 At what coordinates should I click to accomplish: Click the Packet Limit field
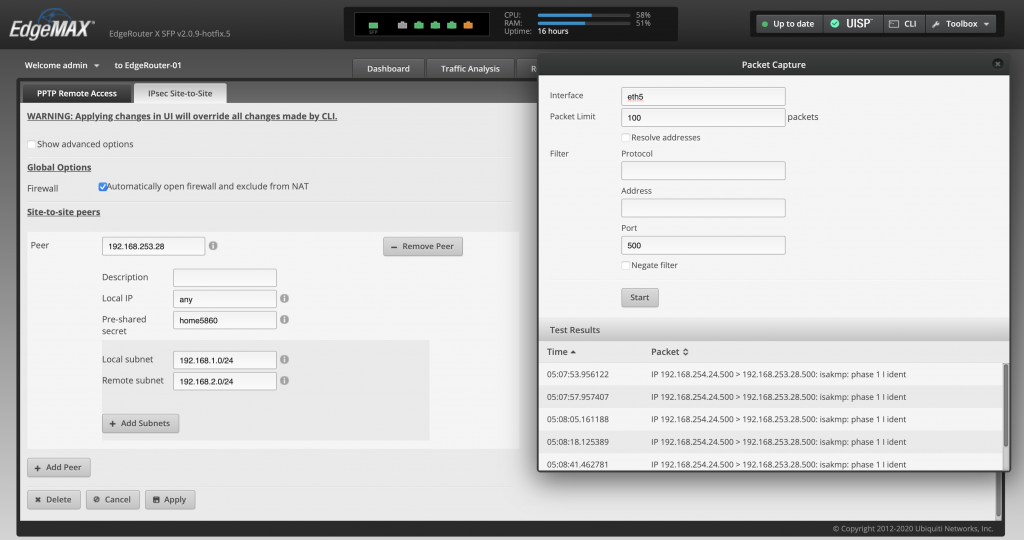(703, 118)
